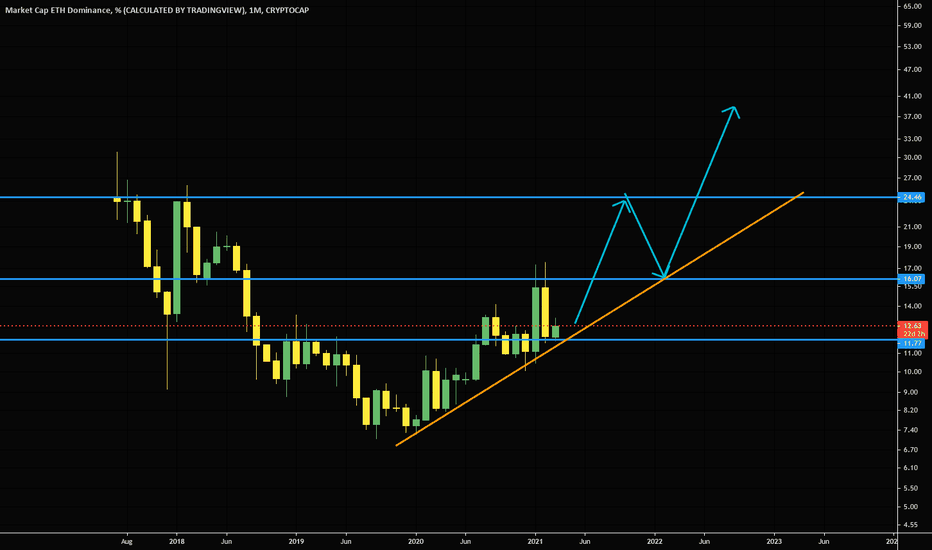The image size is (932, 550).
Task: Click the 6.10 price axis value
Action: 912,468
